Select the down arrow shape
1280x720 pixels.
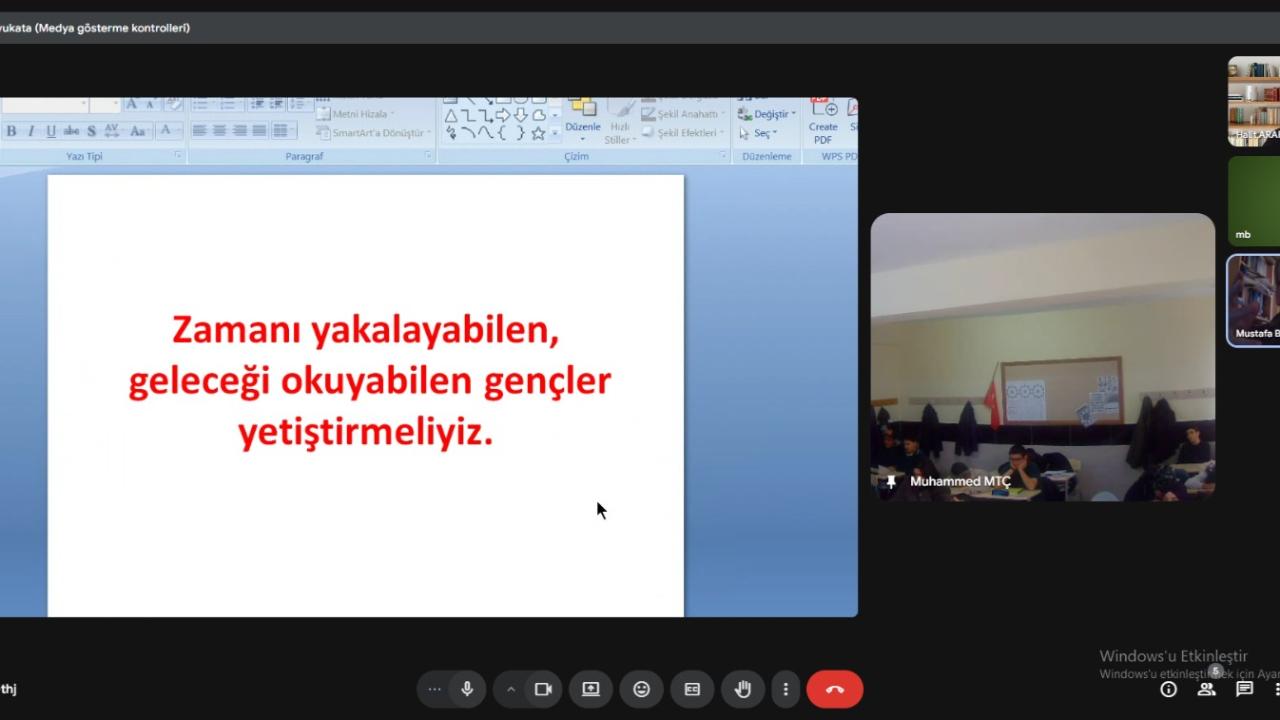click(x=520, y=115)
